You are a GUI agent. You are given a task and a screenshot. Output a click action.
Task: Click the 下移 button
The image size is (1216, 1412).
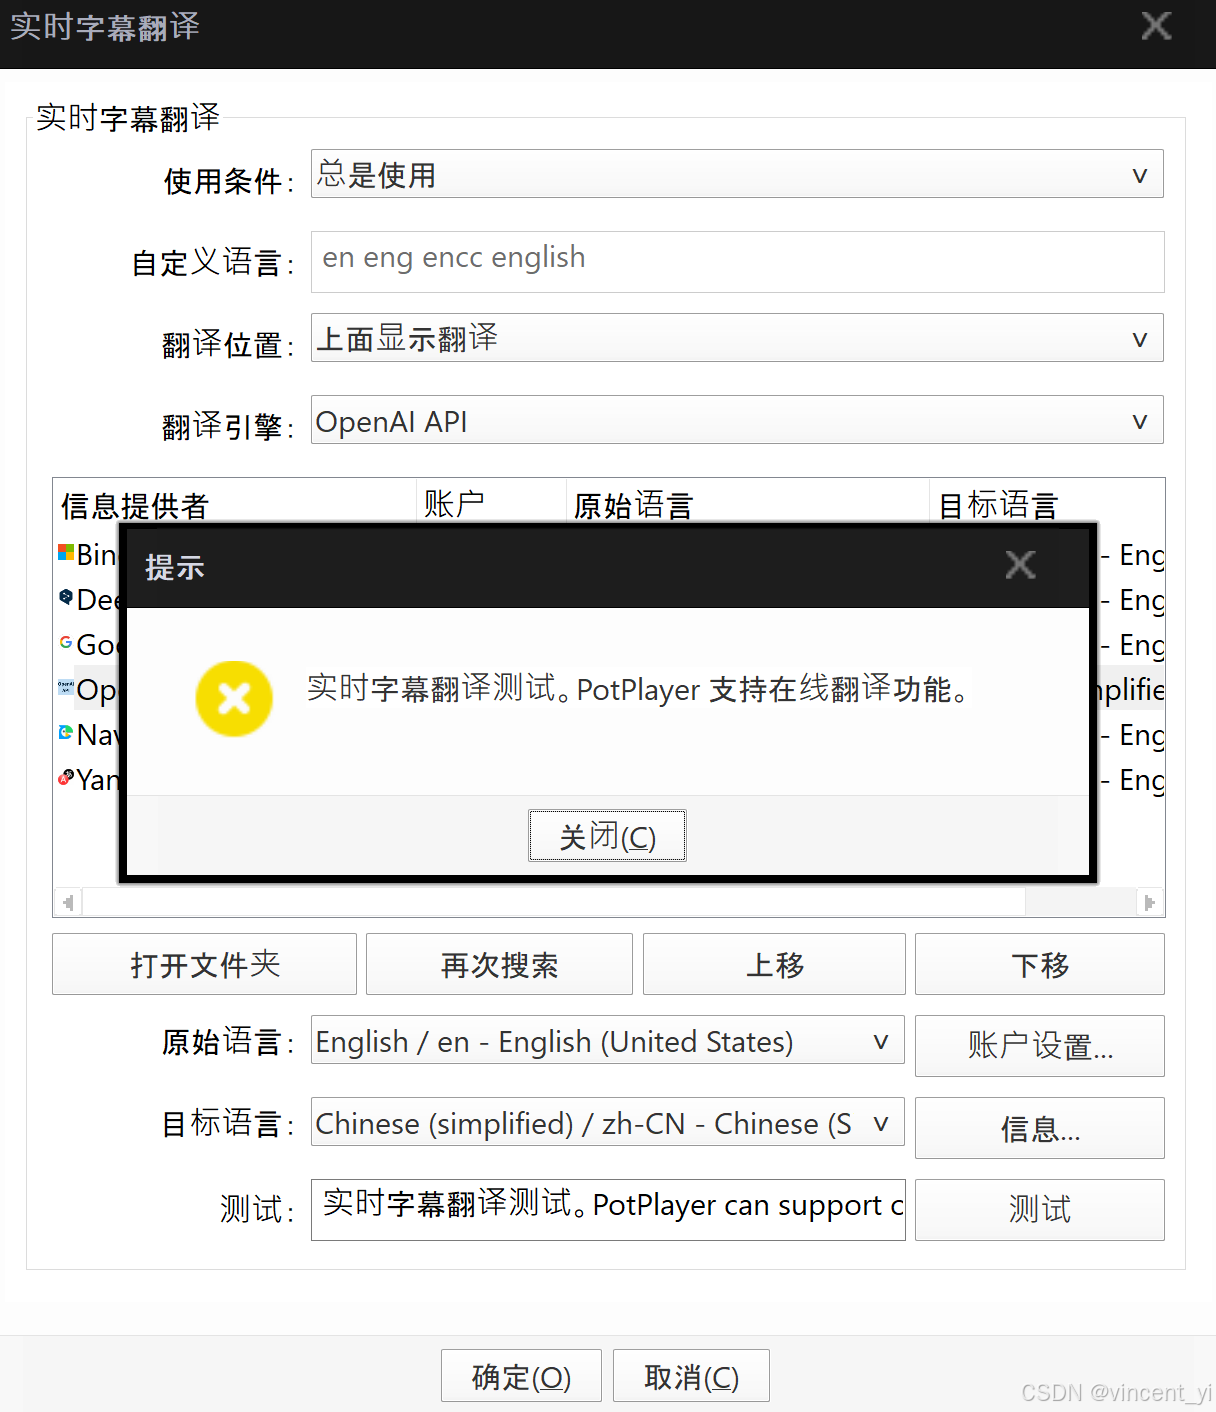(x=1040, y=964)
